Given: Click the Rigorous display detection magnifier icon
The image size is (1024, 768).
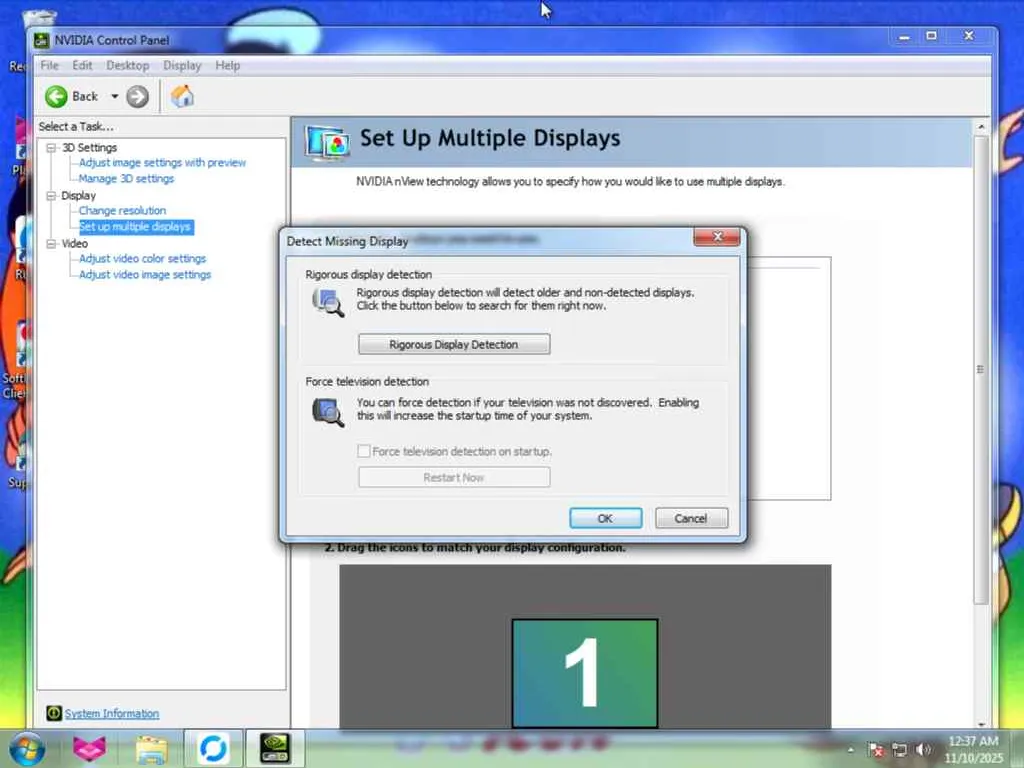Looking at the screenshot, I should click(328, 302).
